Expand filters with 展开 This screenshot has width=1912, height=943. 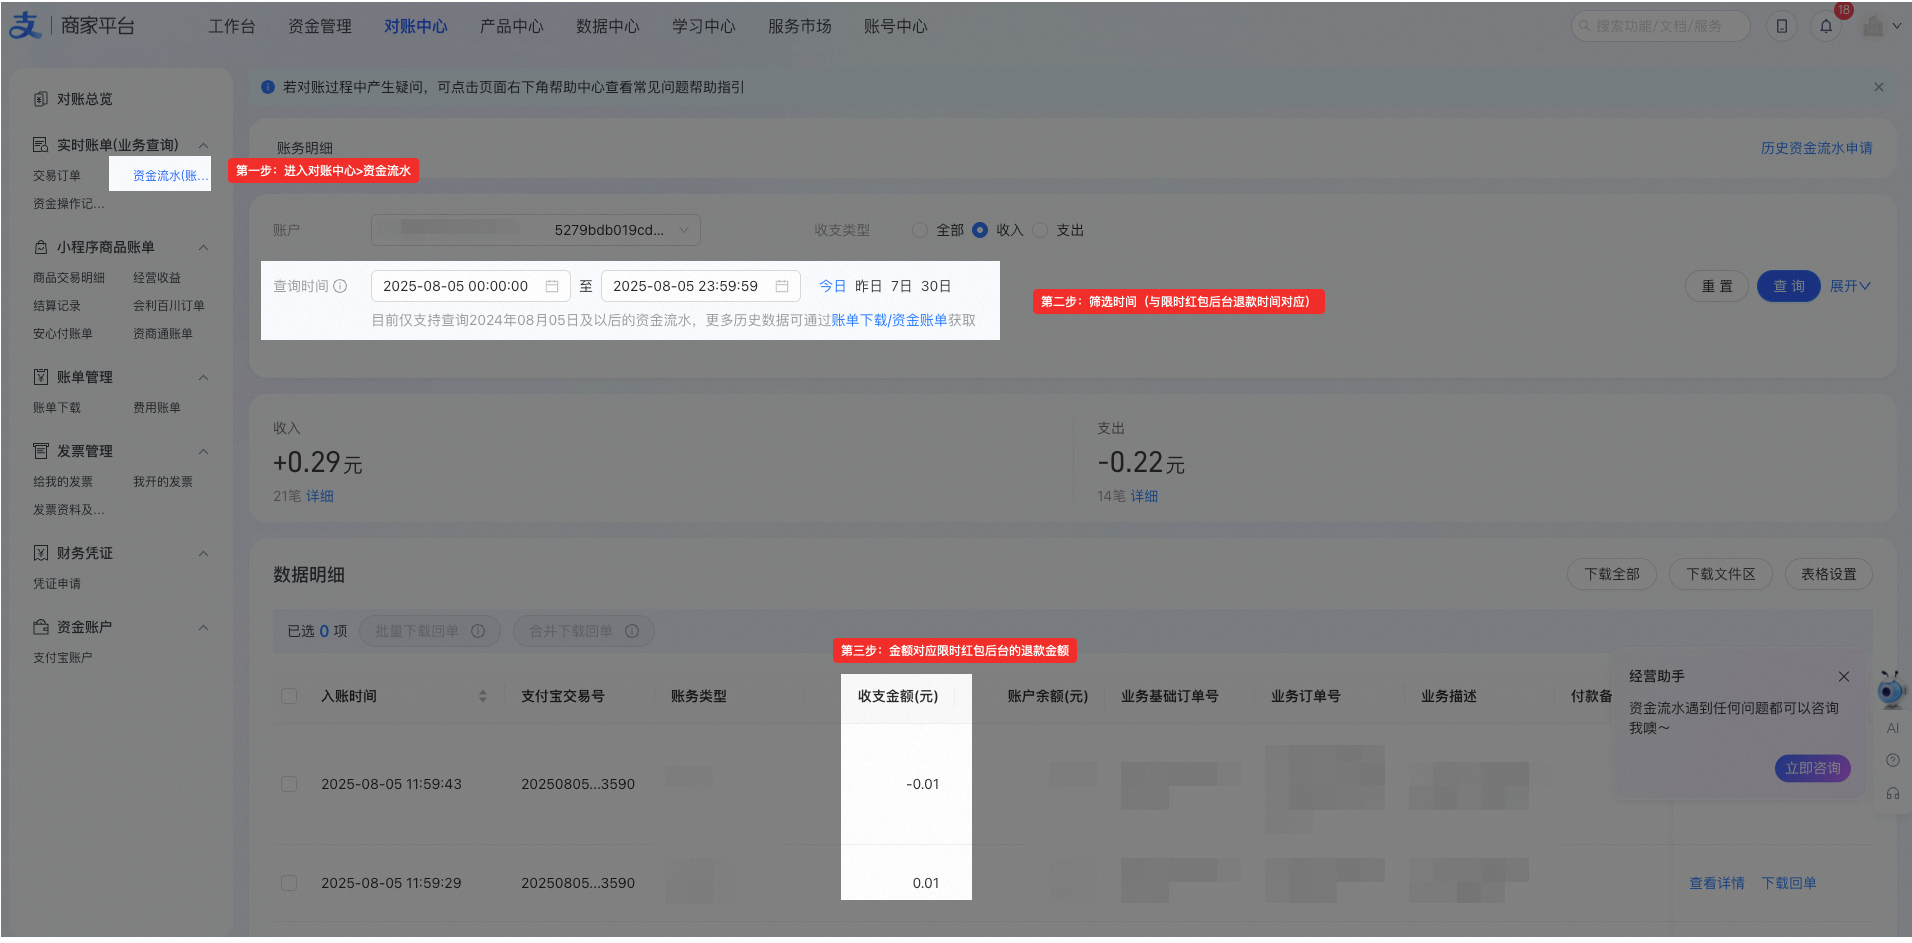[1850, 286]
